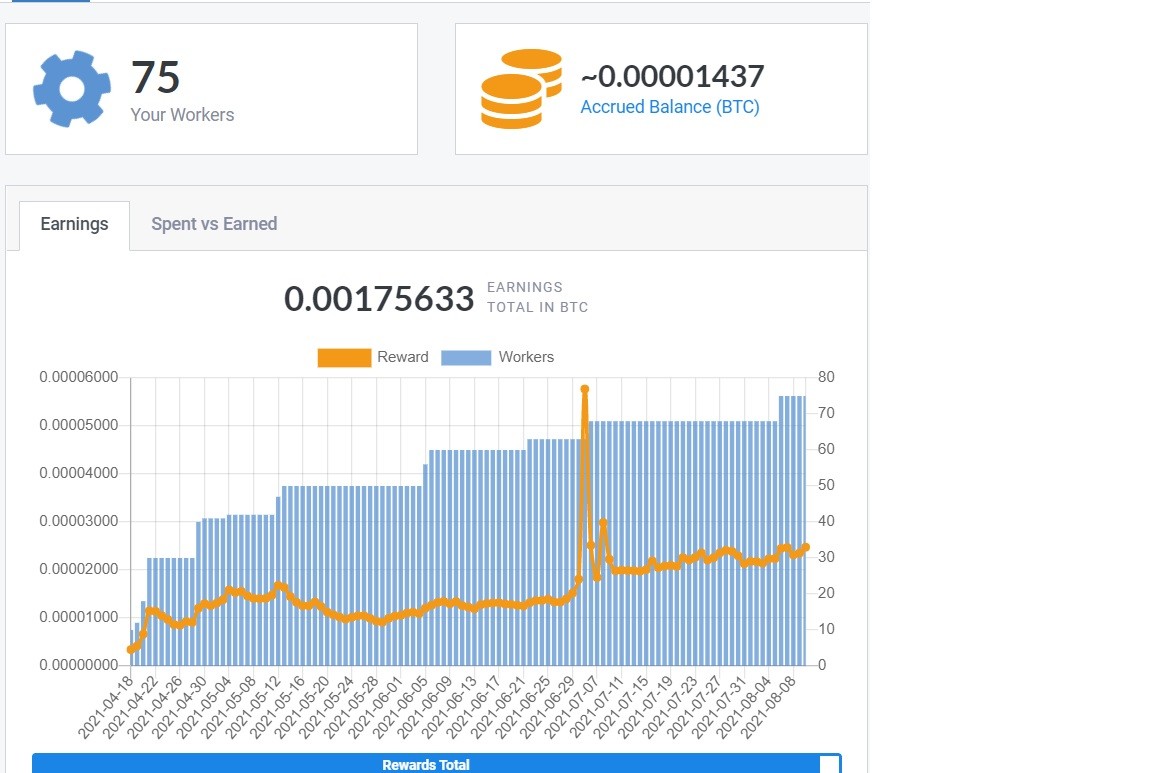Toggle the orange Reward legend swatch
The image size is (1152, 773).
(x=344, y=358)
